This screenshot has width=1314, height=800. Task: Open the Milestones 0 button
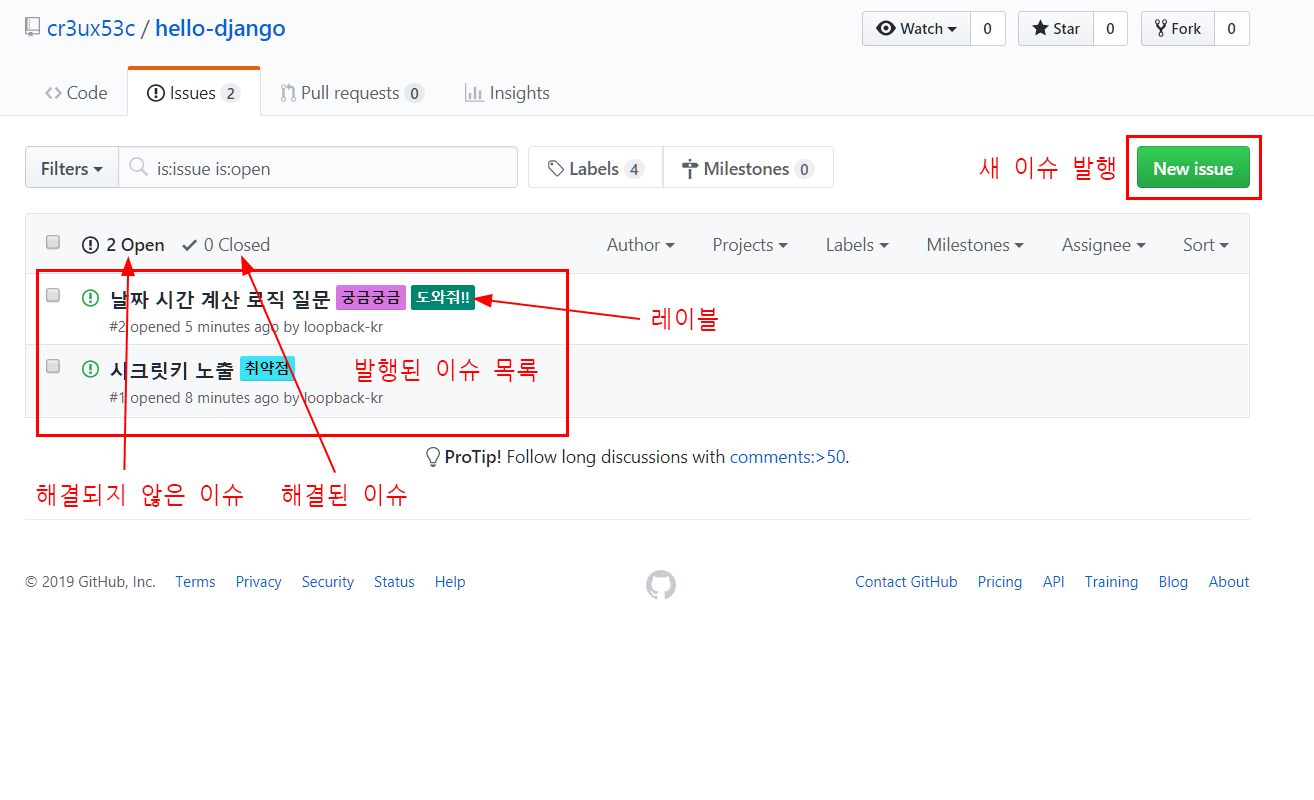click(748, 168)
